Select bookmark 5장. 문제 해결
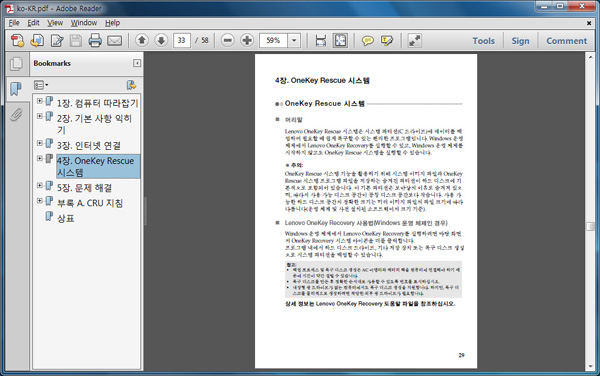600x376 pixels. (x=85, y=188)
